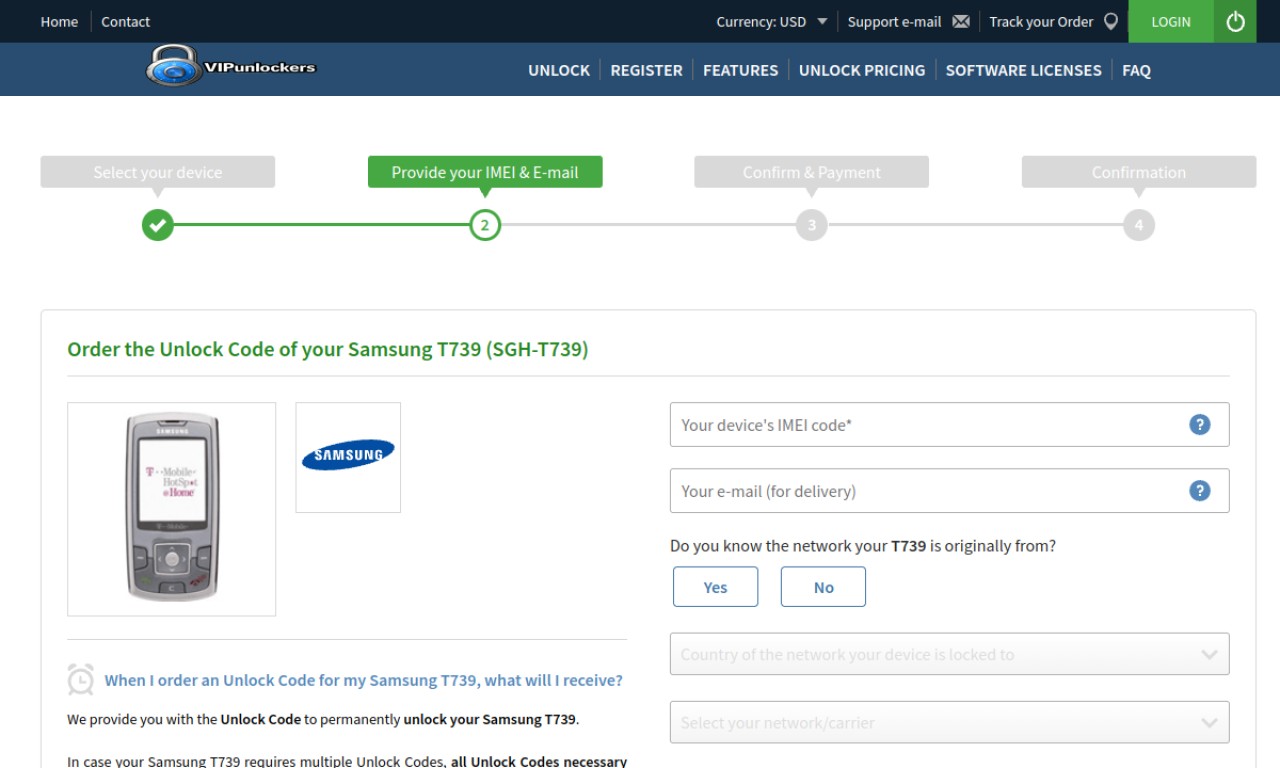Image resolution: width=1280 pixels, height=768 pixels.
Task: Click the Confirmation step label
Action: [1139, 172]
